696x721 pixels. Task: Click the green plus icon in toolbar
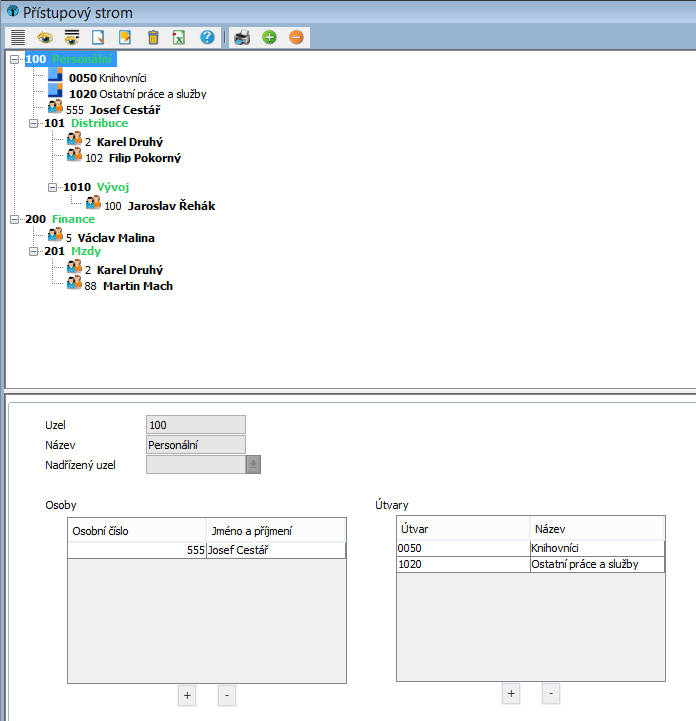pyautogui.click(x=269, y=37)
